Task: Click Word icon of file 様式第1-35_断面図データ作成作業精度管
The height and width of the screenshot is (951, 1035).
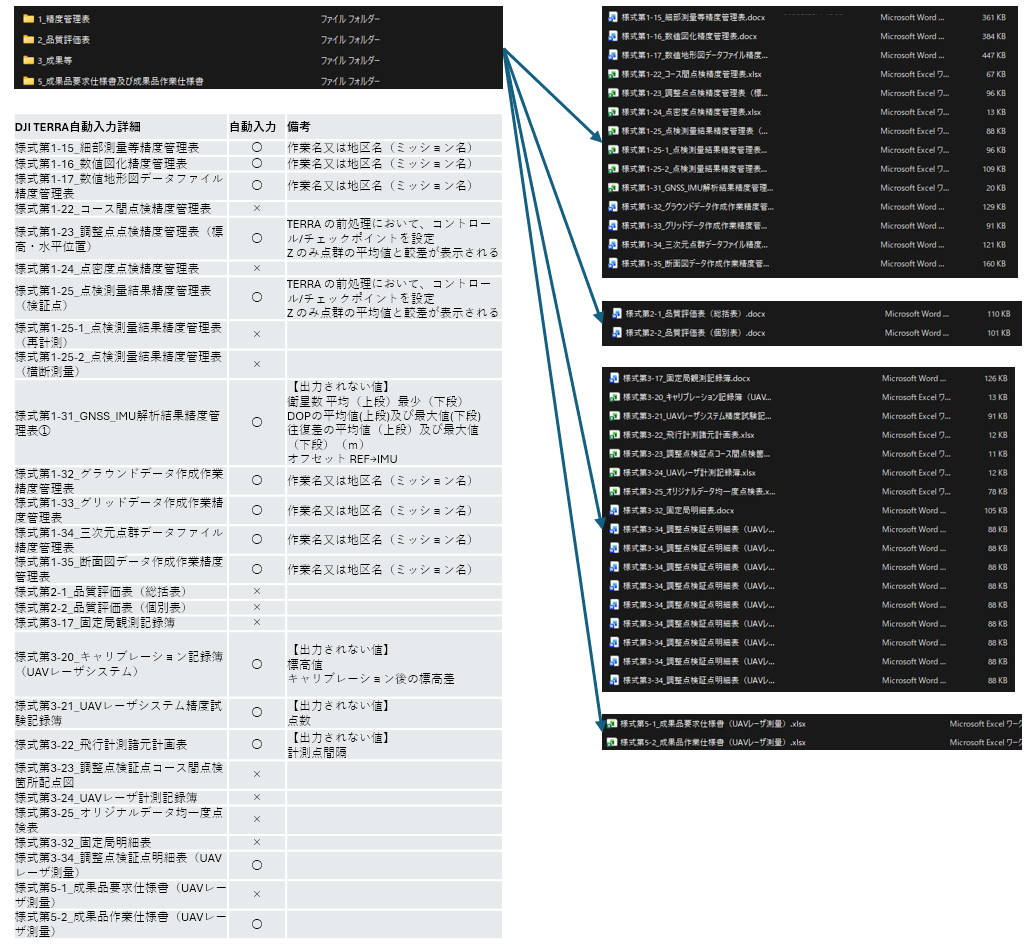Action: [613, 263]
